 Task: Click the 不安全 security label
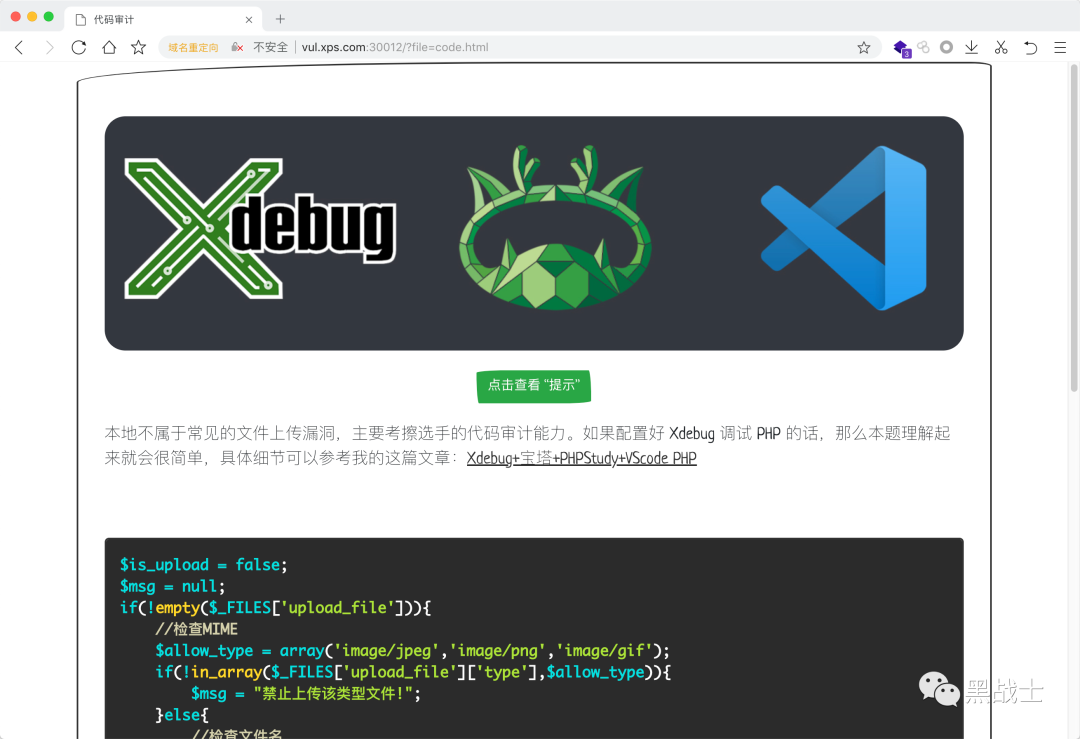click(x=270, y=48)
